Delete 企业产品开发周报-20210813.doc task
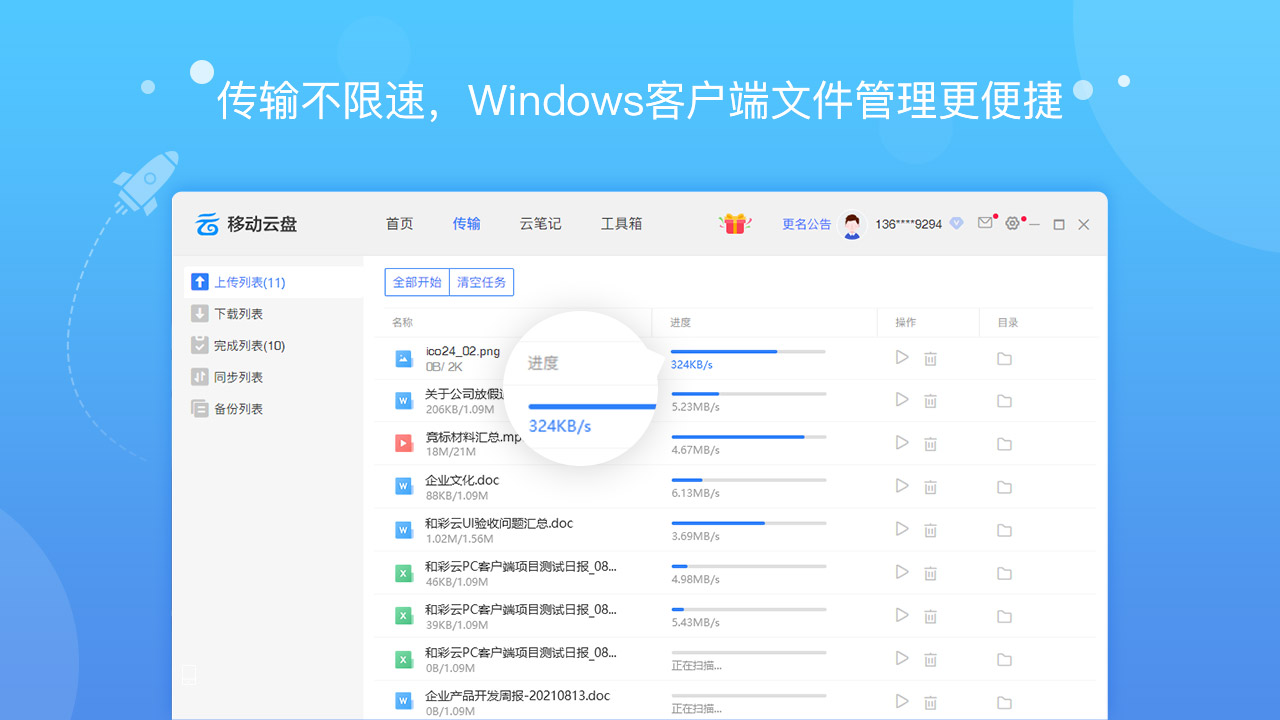 (x=930, y=702)
